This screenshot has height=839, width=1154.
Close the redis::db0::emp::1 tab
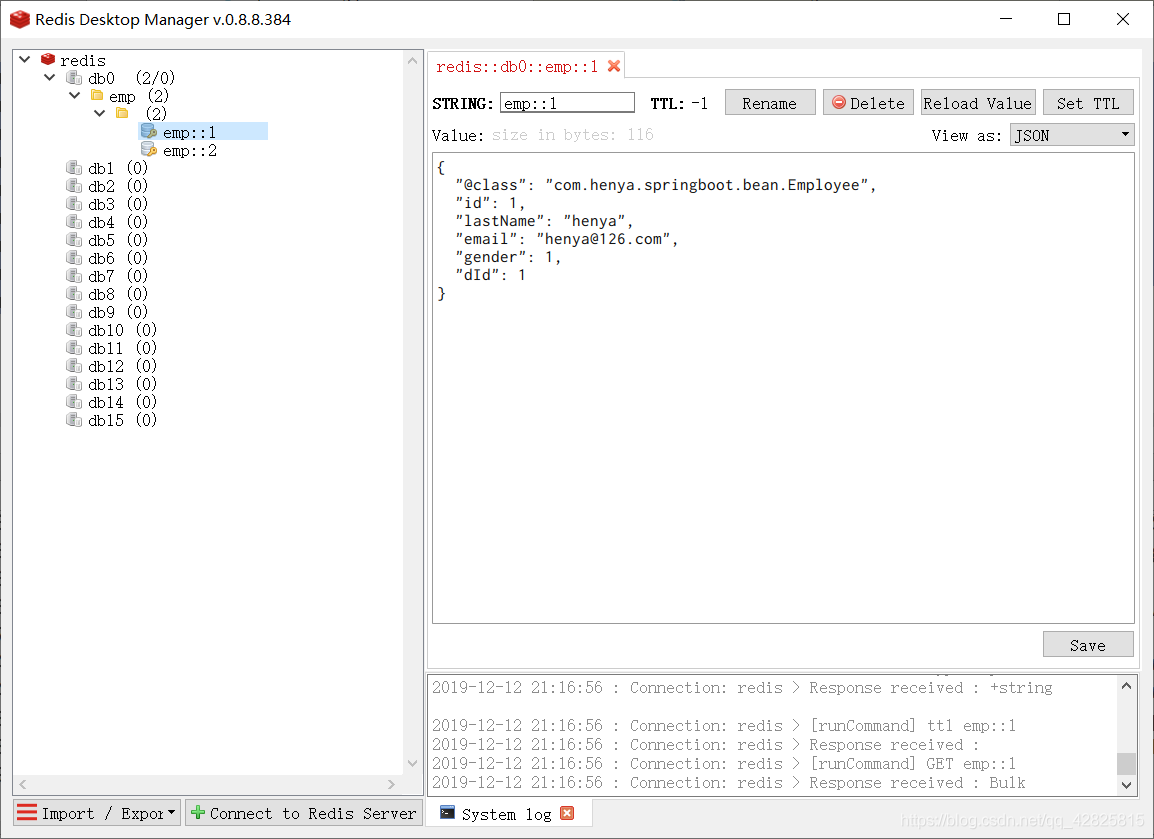point(614,66)
